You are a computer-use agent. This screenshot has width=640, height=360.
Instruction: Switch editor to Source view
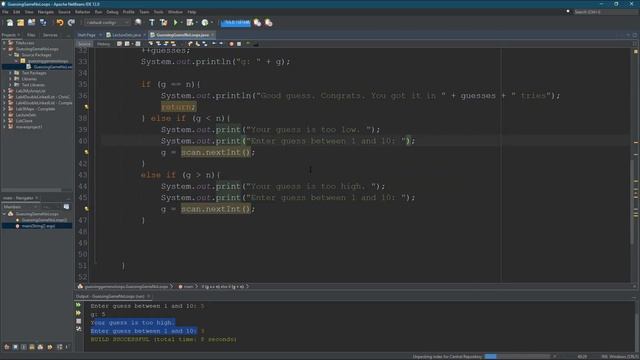pyautogui.click(x=84, y=44)
